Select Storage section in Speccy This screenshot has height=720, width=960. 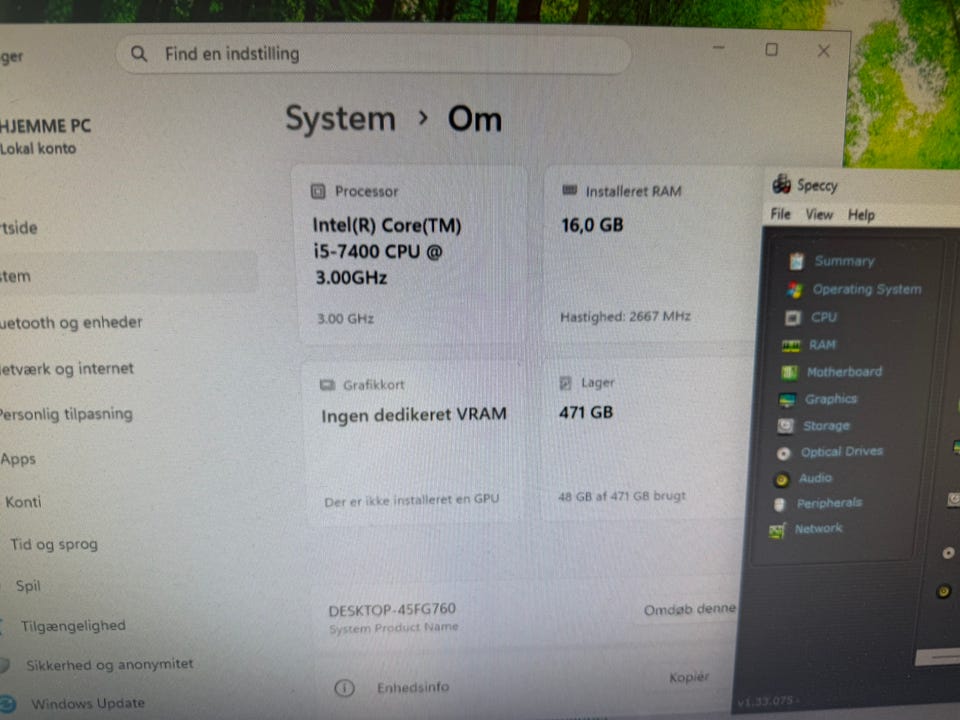click(826, 426)
